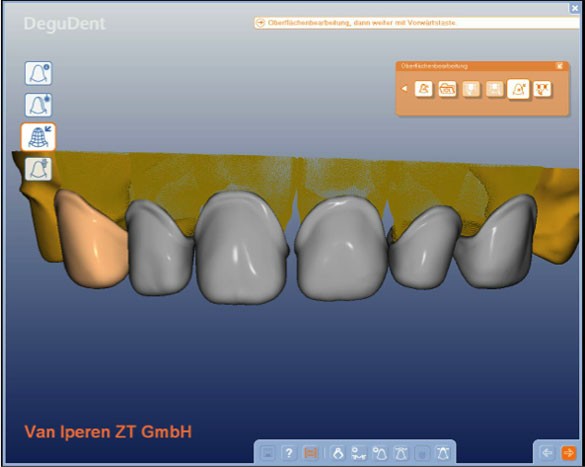Toggle the orange bracket icon in bottom toolbar
Viewport: 585px width, 467px height.
pos(310,453)
